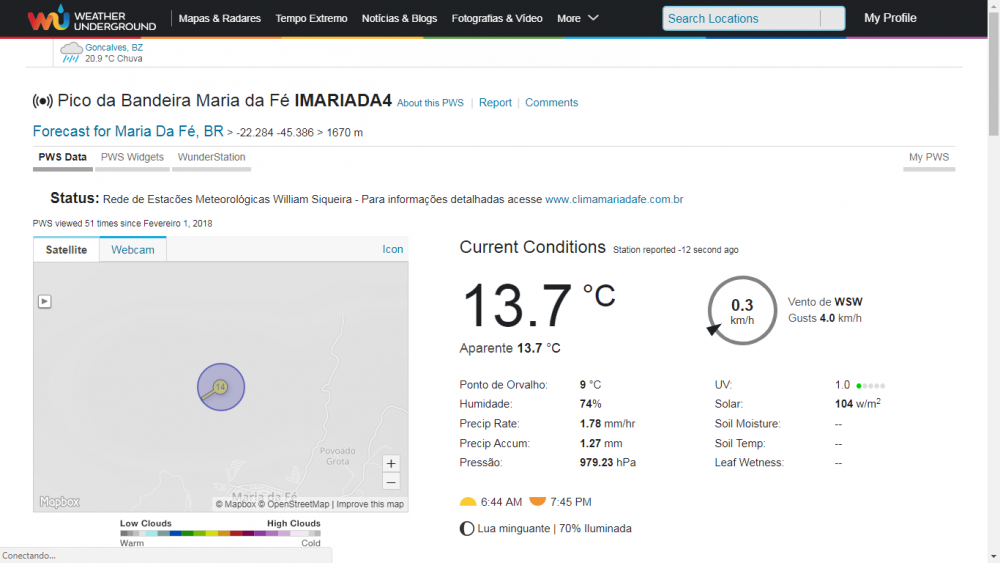
Task: Click the station marker labeled 14
Action: click(220, 386)
